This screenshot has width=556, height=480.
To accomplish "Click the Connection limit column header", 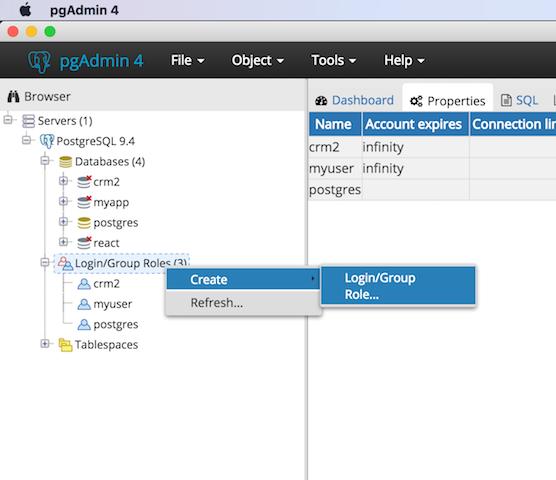I will pyautogui.click(x=513, y=124).
